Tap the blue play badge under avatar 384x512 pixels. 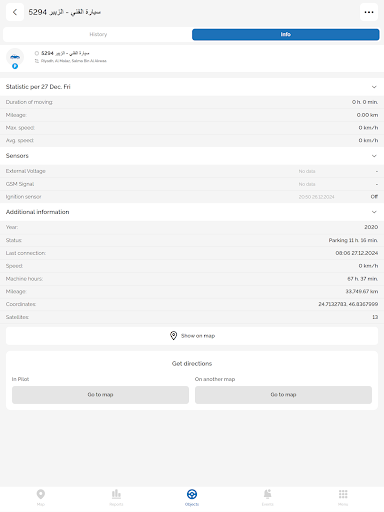tap(15, 66)
